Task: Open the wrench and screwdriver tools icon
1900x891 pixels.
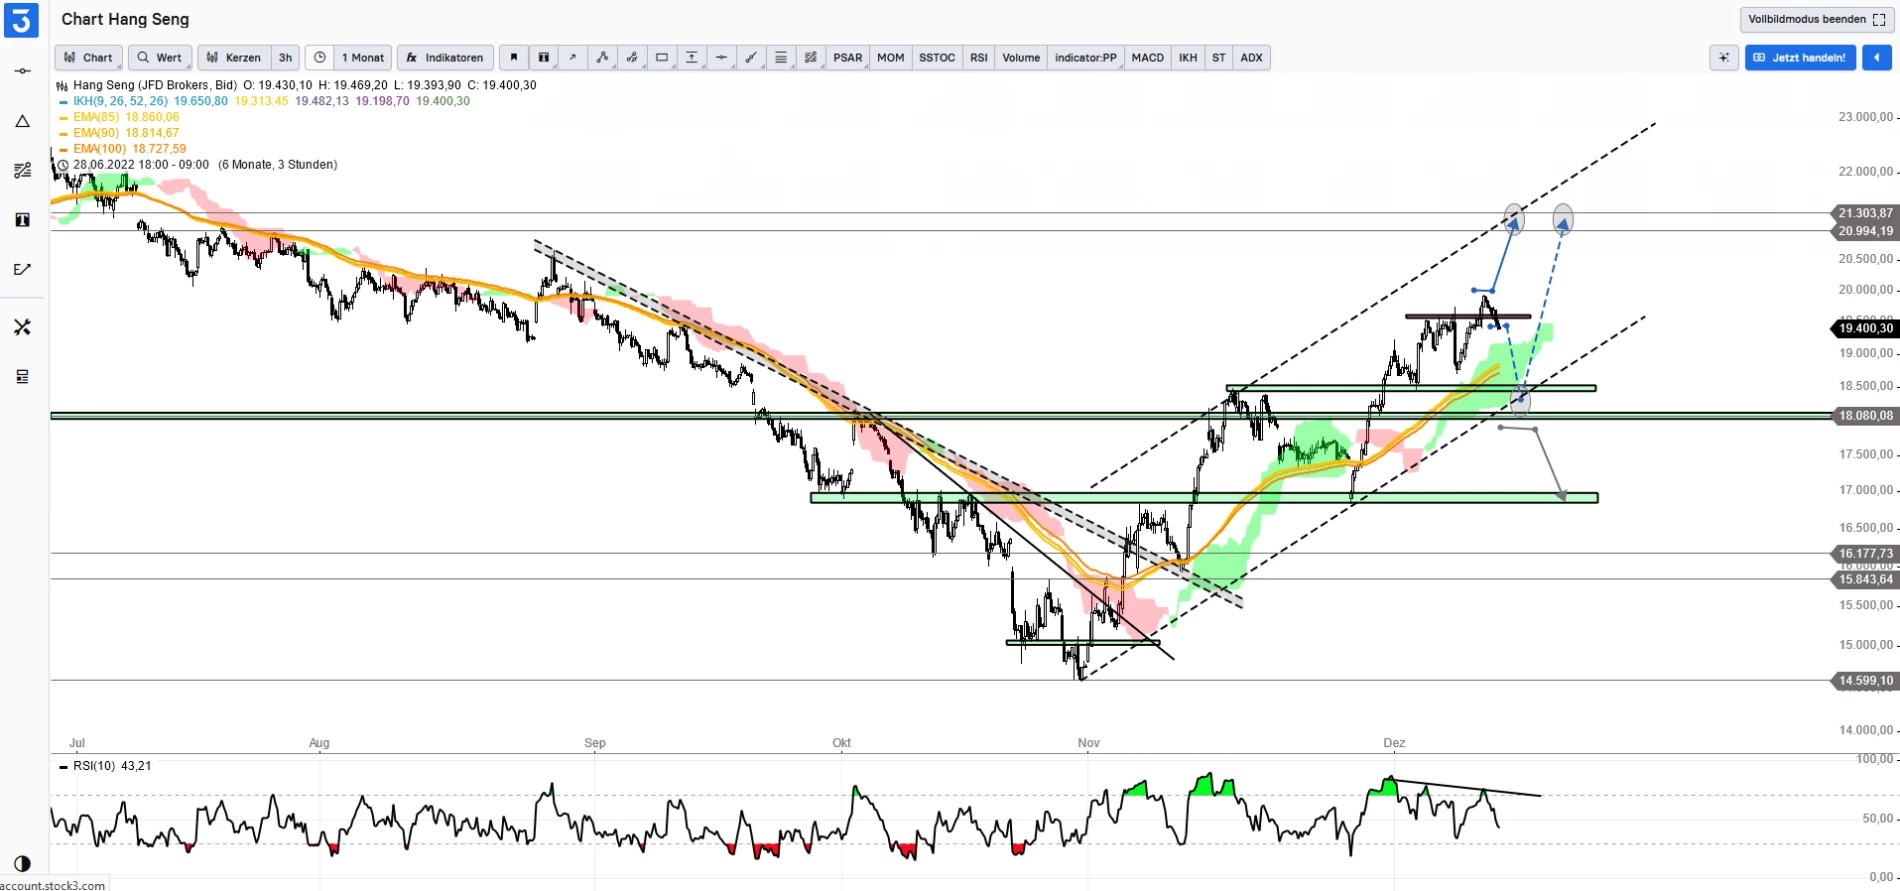Action: (x=22, y=327)
